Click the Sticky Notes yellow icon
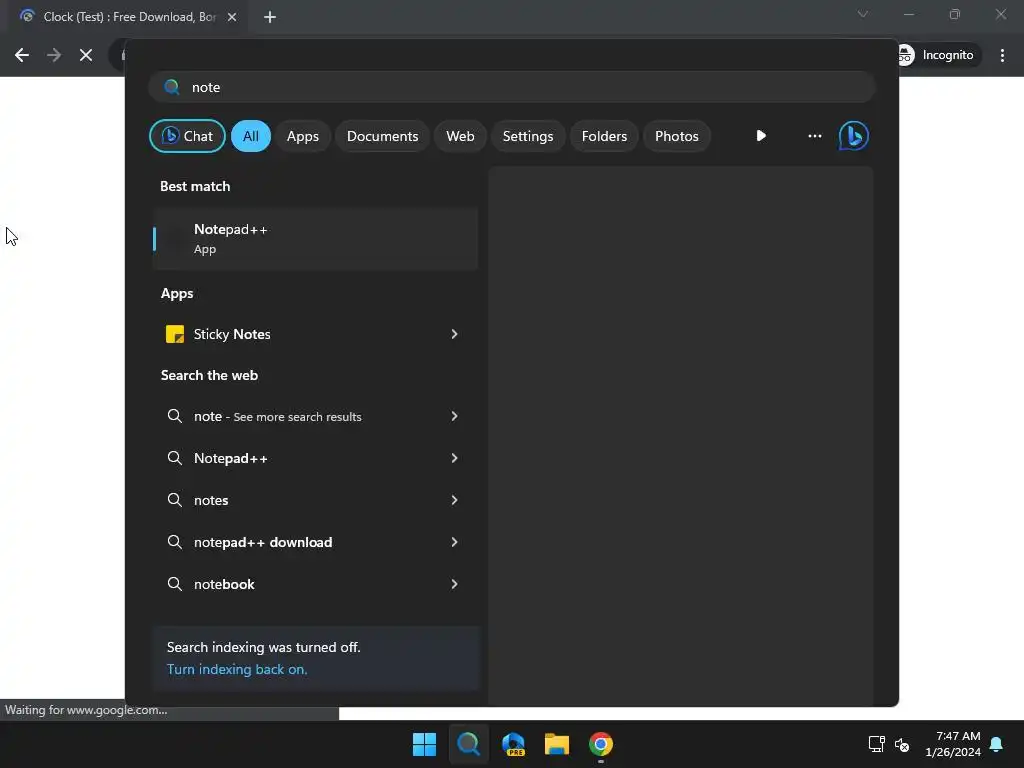 click(x=174, y=334)
